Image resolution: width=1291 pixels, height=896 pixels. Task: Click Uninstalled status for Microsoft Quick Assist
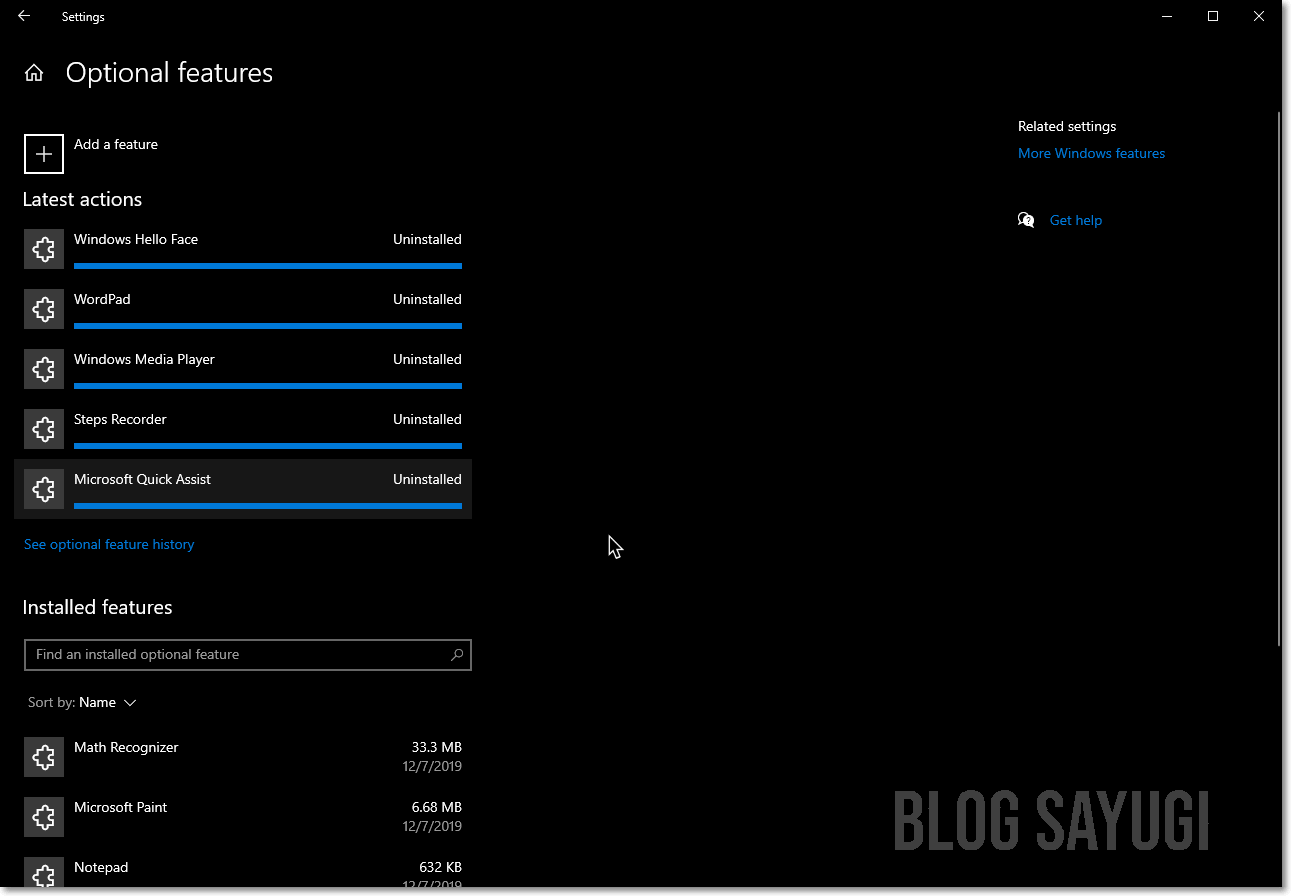(x=427, y=479)
